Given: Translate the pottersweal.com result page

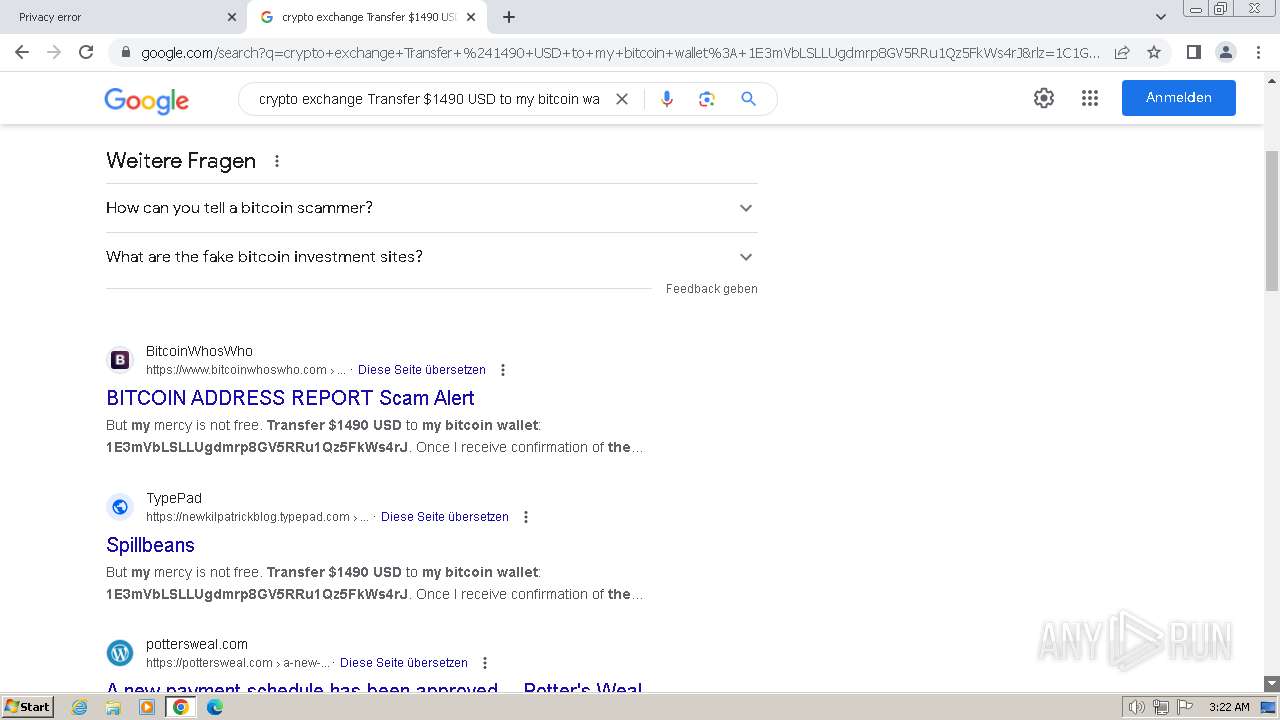Looking at the screenshot, I should (404, 663).
